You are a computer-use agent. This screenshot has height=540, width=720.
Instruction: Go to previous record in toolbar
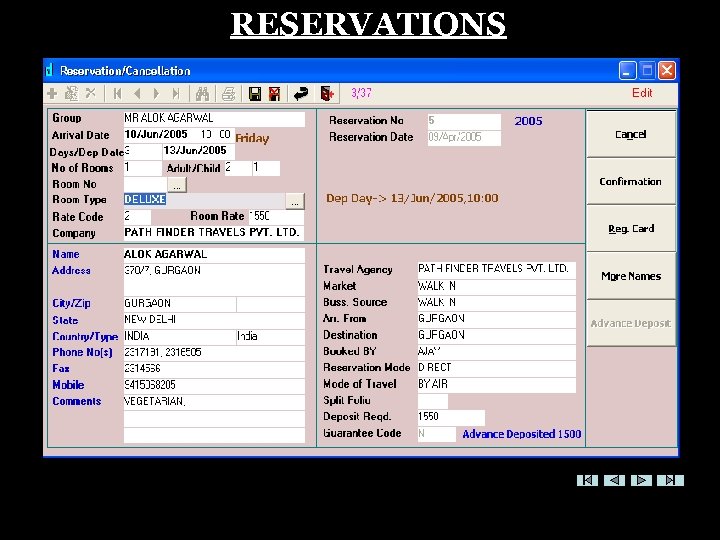click(137, 94)
